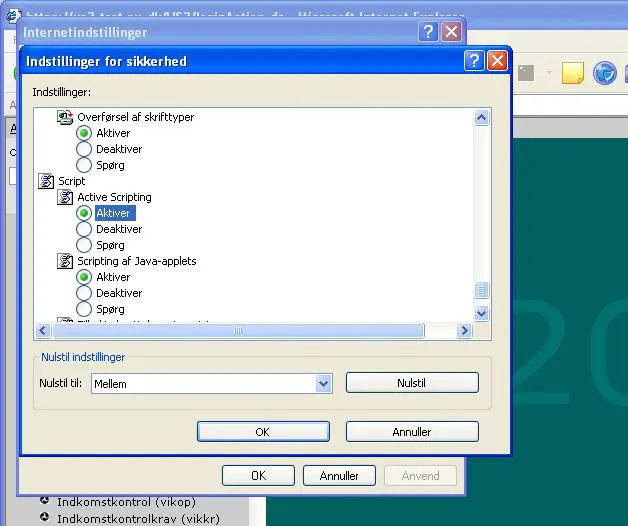628x526 pixels.
Task: Open help in the Indstillinger for sikkerhed dialog
Action: (x=475, y=61)
